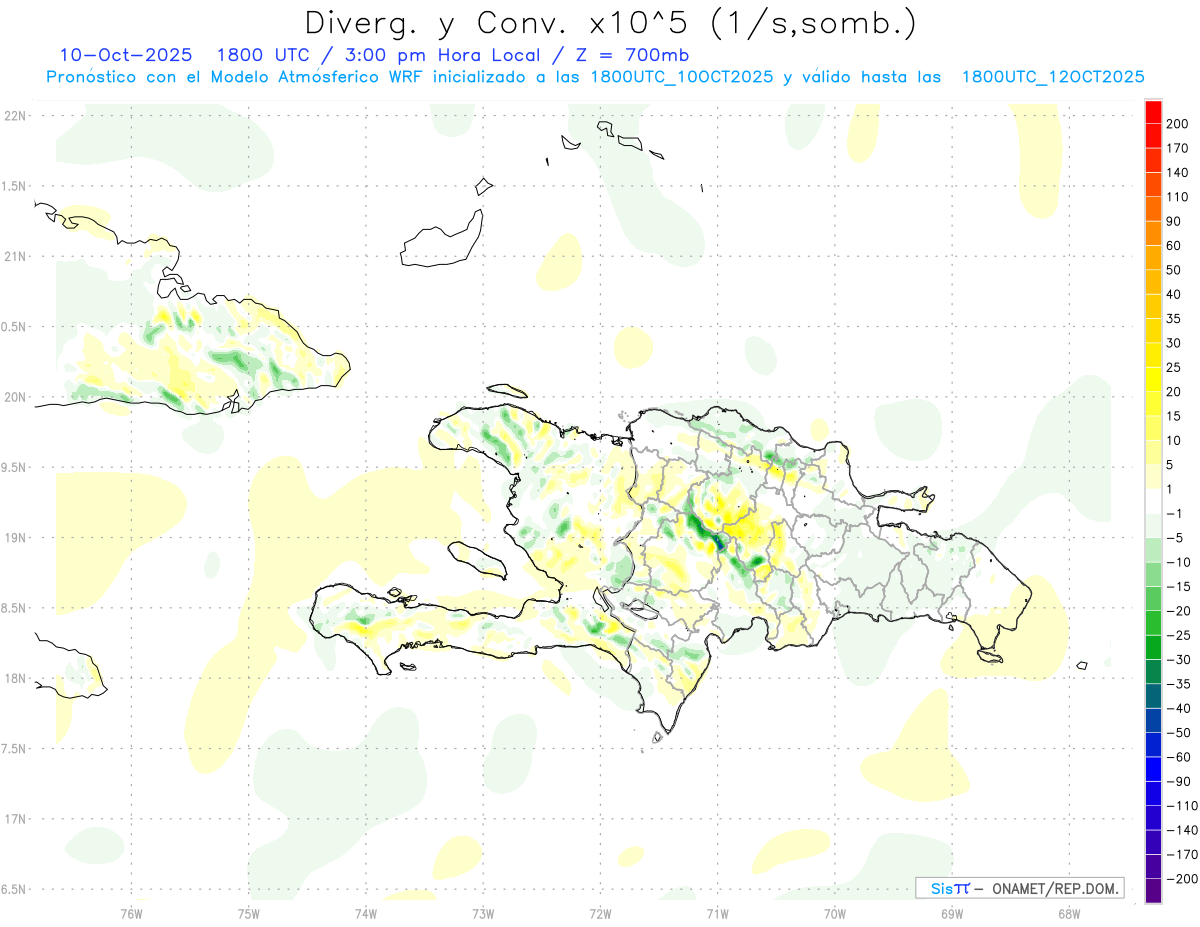Click the '69W' longitude label
Image resolution: width=1200 pixels, height=927 pixels.
(x=951, y=913)
